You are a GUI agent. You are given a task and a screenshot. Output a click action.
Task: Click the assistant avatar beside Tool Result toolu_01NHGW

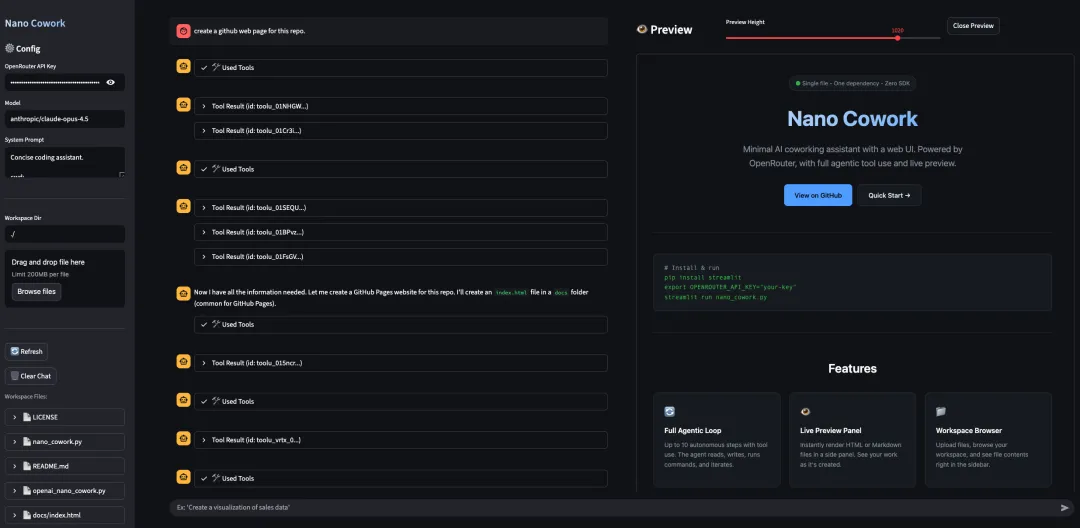click(x=183, y=105)
